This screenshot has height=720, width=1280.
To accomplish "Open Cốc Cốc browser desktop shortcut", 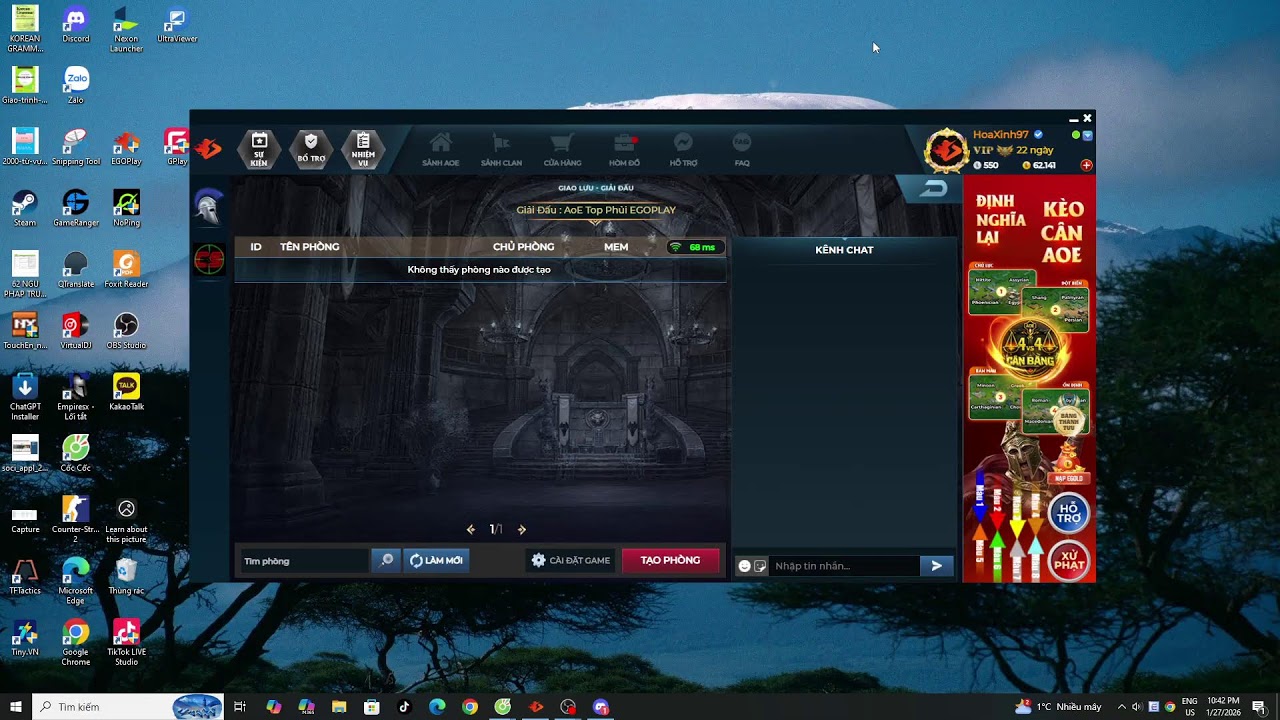I will (x=76, y=453).
